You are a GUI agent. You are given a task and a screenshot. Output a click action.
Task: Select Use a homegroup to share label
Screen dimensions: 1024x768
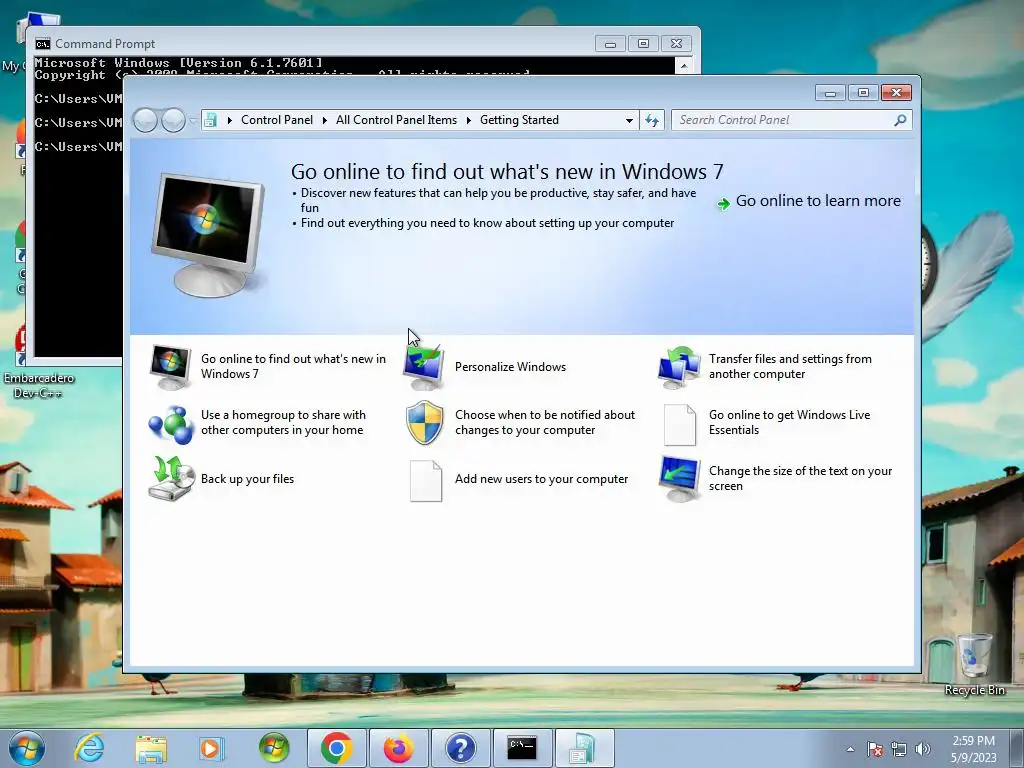283,423
